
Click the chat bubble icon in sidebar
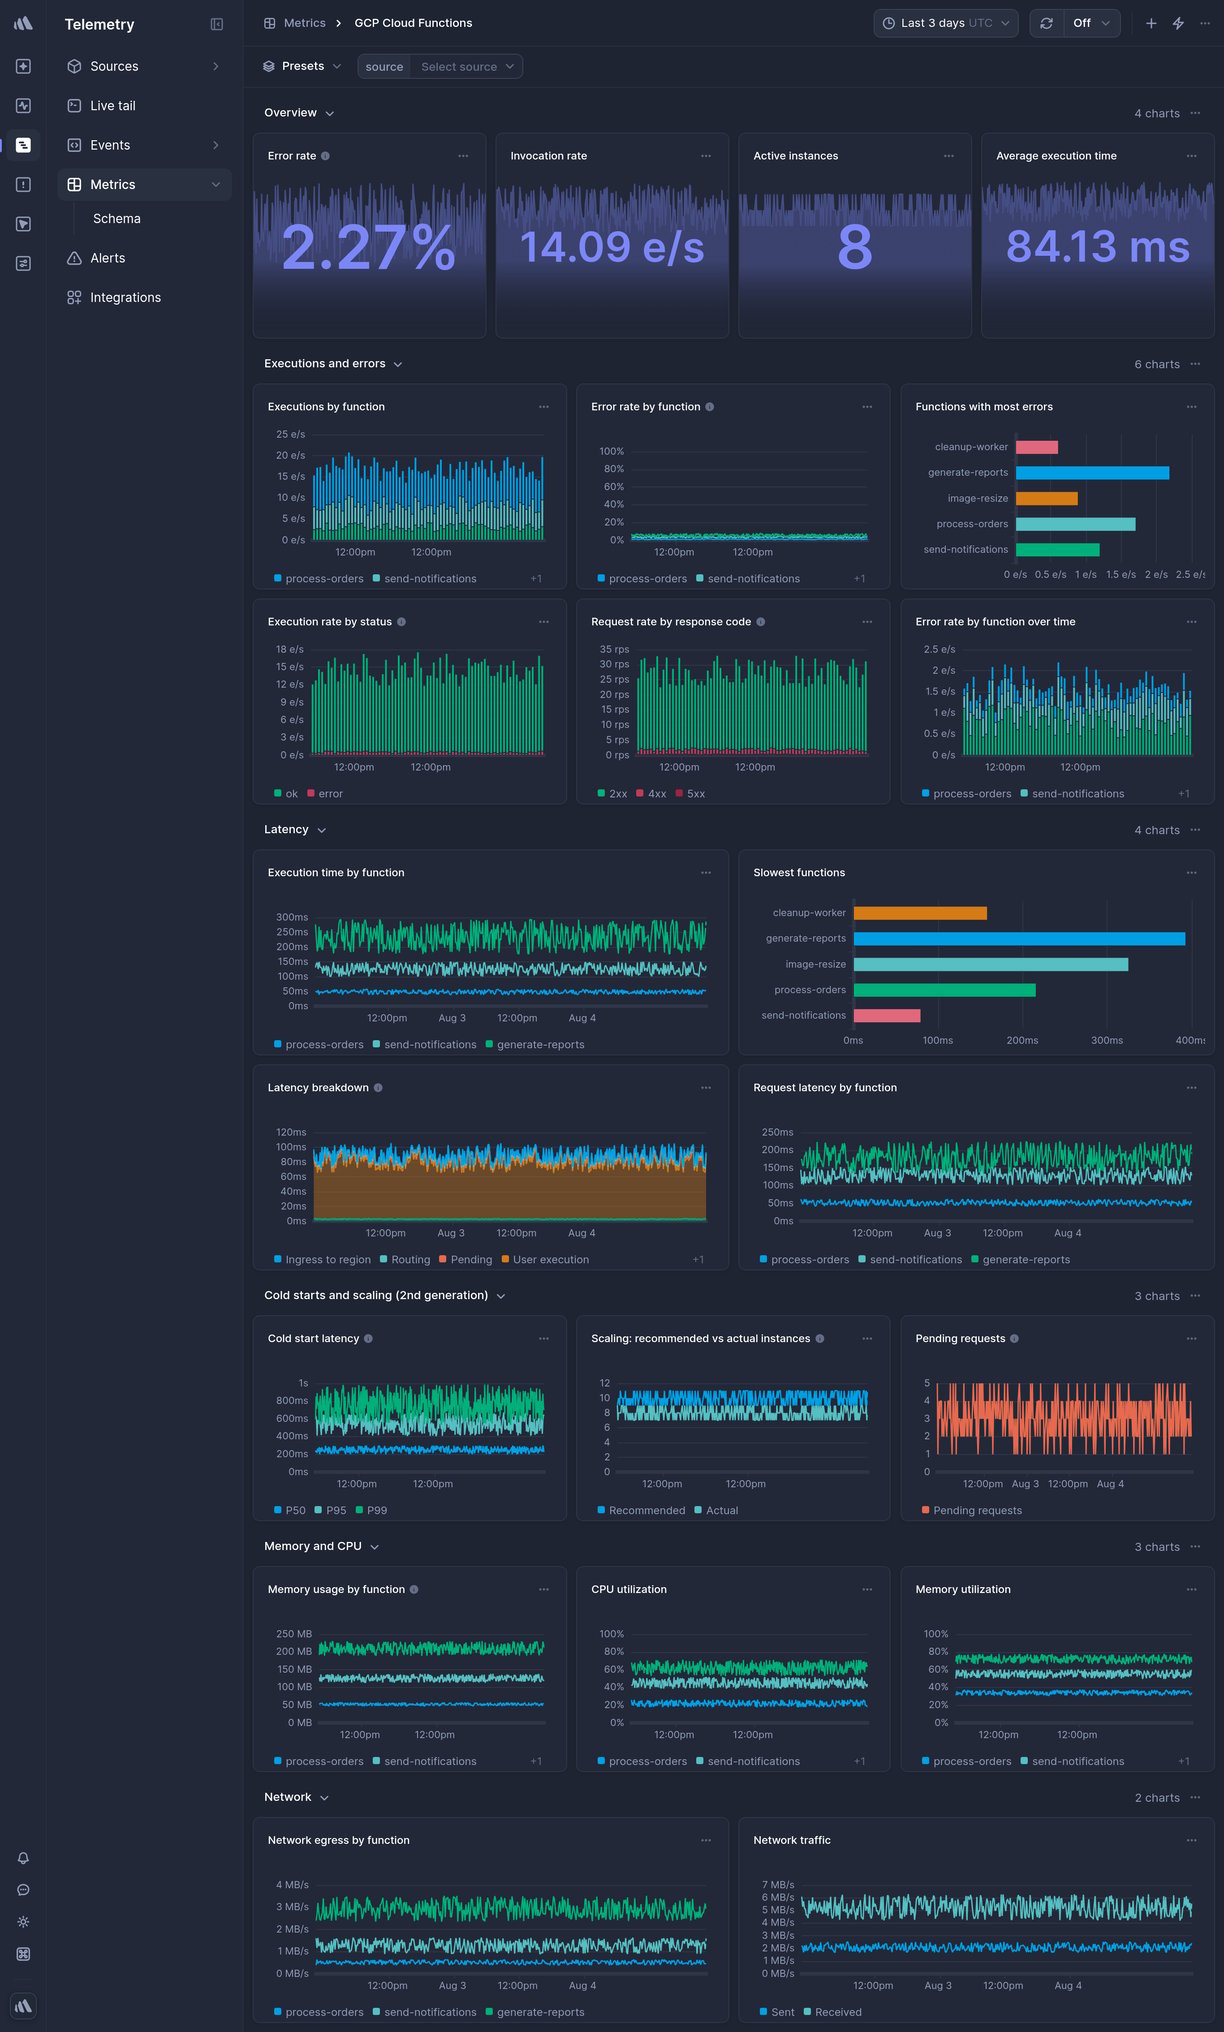23,1890
